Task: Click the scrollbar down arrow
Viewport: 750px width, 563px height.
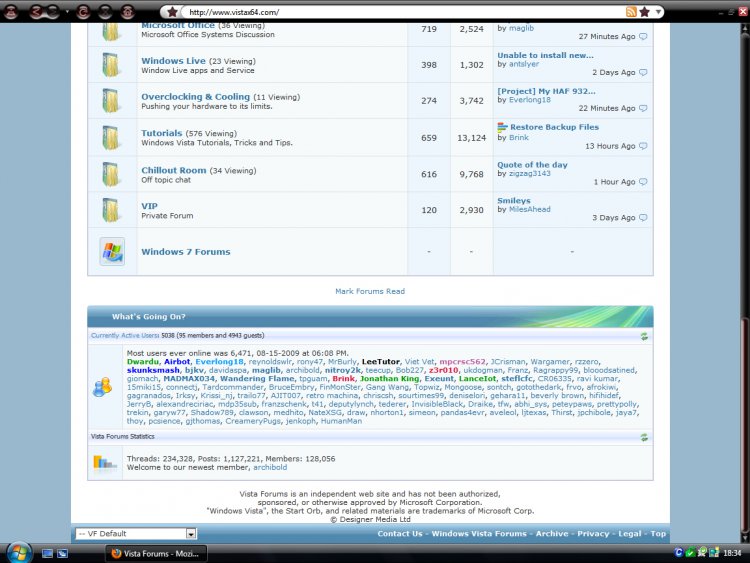Action: click(x=744, y=538)
